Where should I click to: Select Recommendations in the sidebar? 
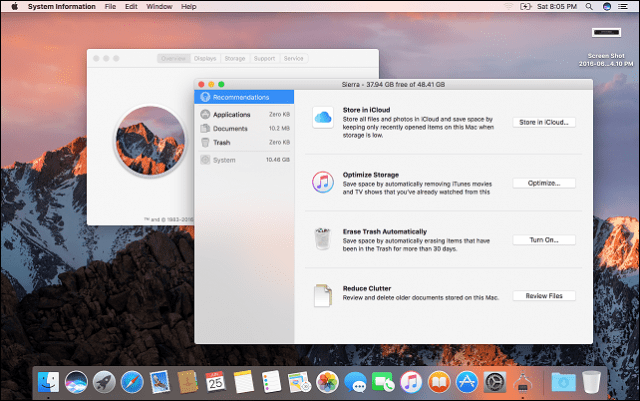244,97
